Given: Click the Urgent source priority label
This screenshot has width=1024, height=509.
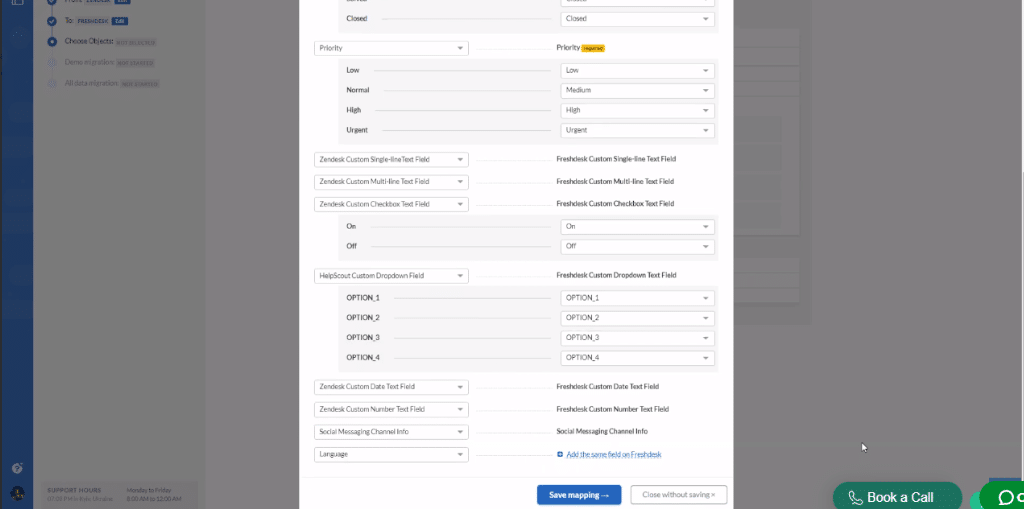Looking at the screenshot, I should (x=357, y=130).
